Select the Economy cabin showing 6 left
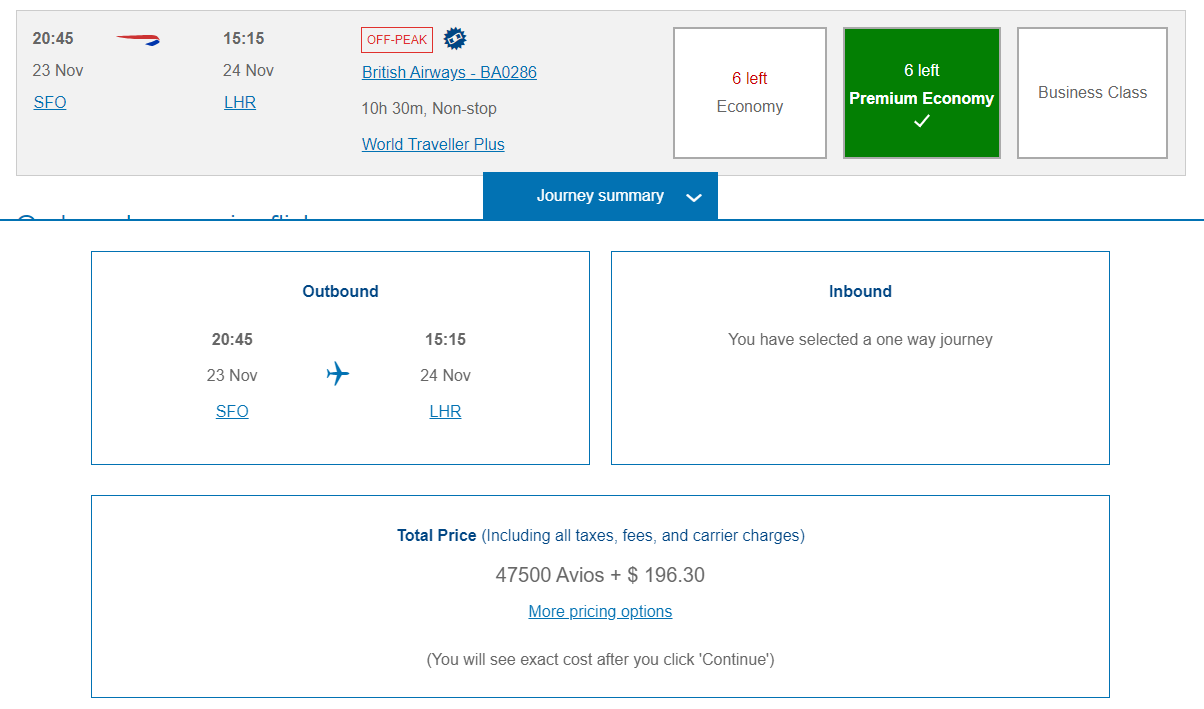 [x=749, y=92]
